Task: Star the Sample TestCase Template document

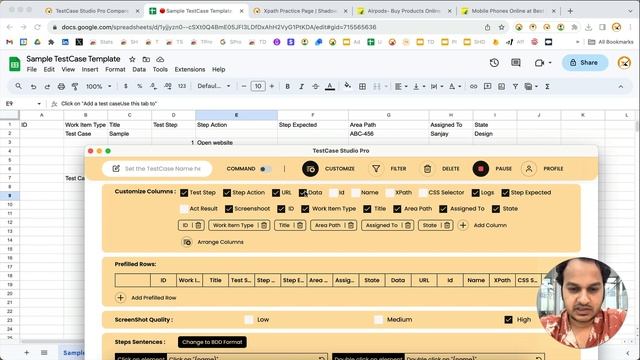Action: coord(132,59)
